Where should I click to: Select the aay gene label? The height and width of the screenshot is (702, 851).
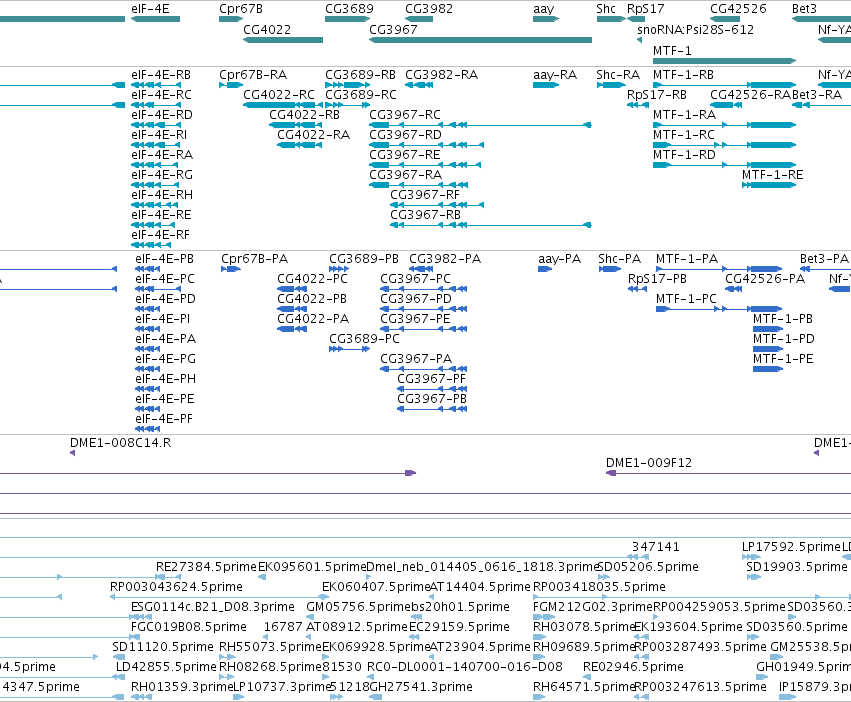(x=544, y=9)
